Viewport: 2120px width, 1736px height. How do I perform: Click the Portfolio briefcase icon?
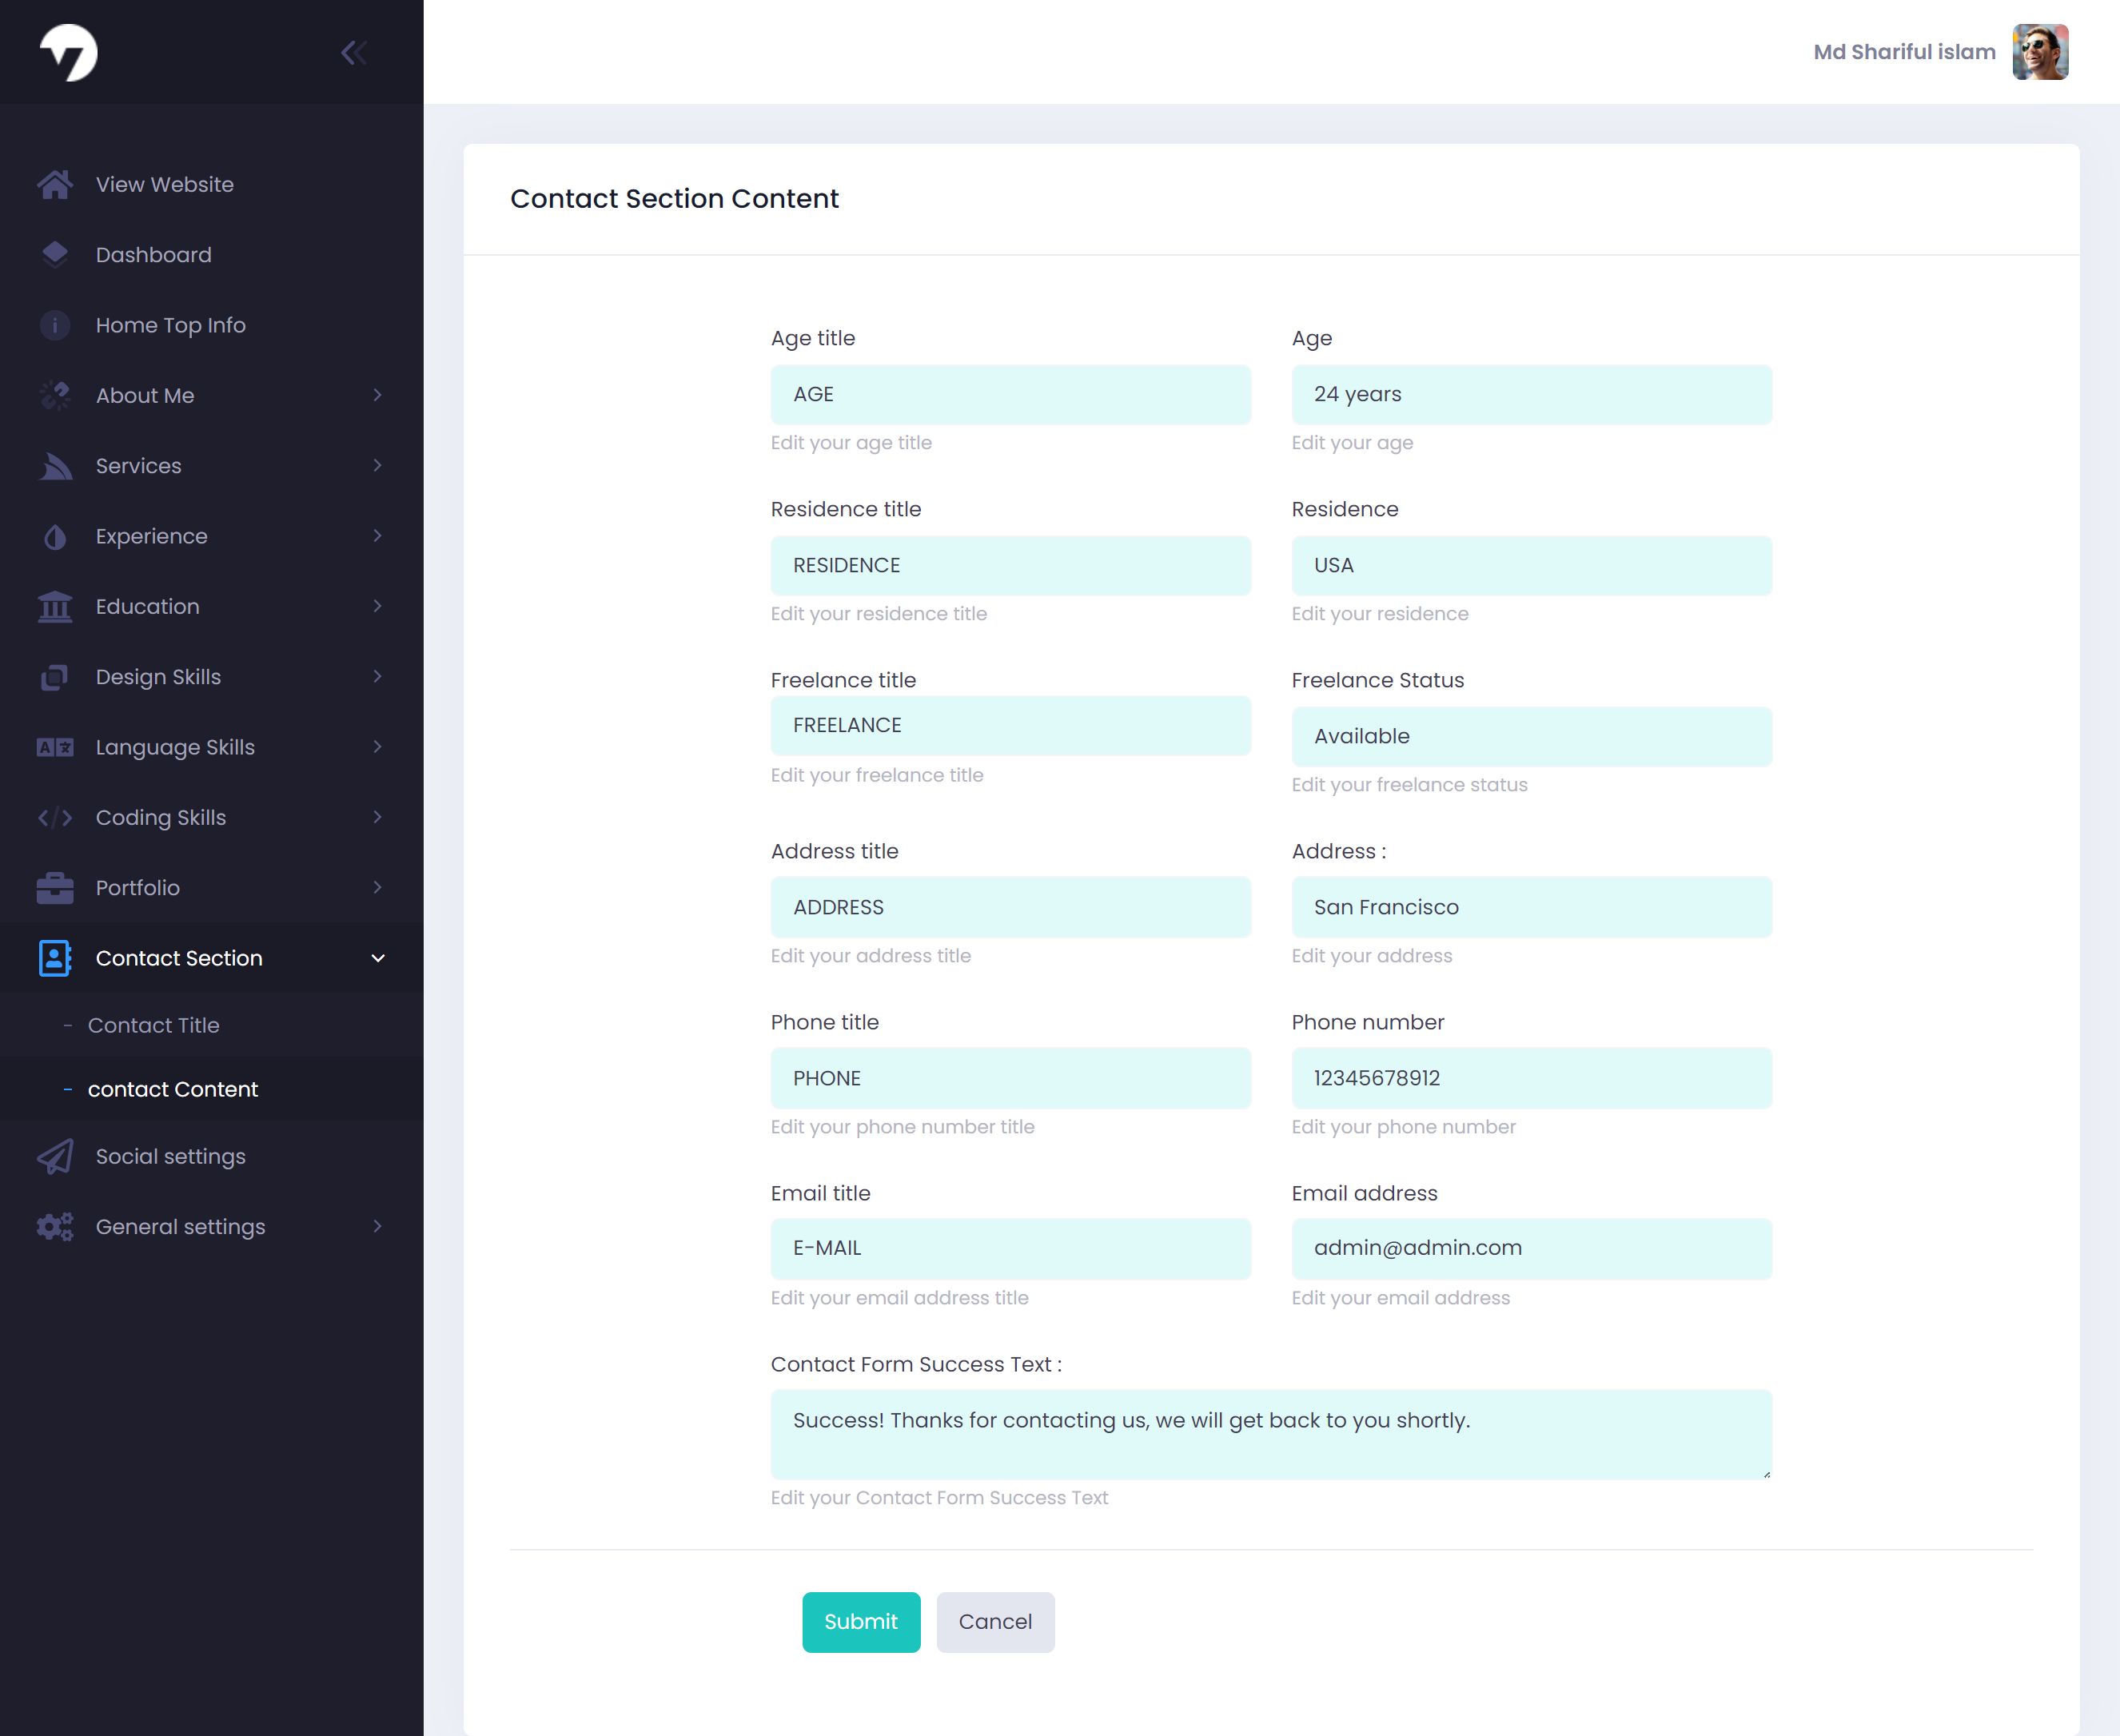[55, 888]
